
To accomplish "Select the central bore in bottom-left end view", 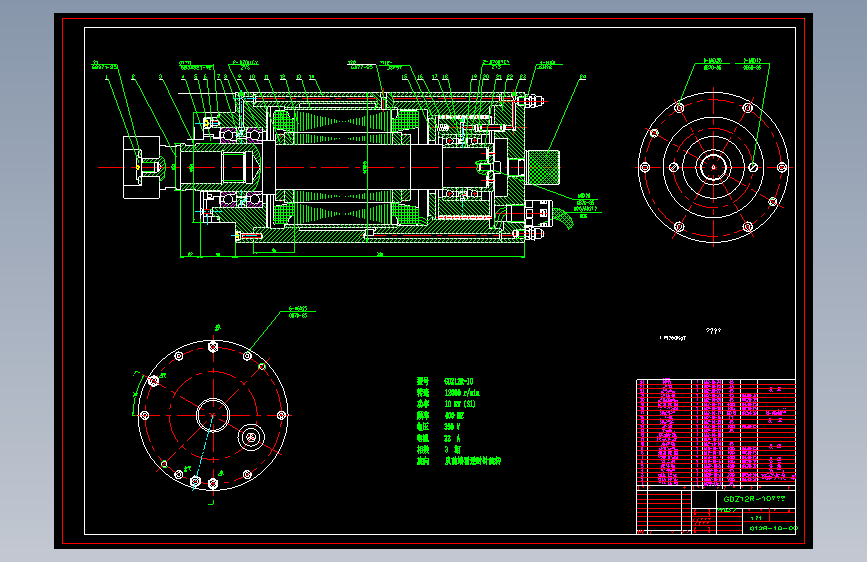I will pos(213,415).
